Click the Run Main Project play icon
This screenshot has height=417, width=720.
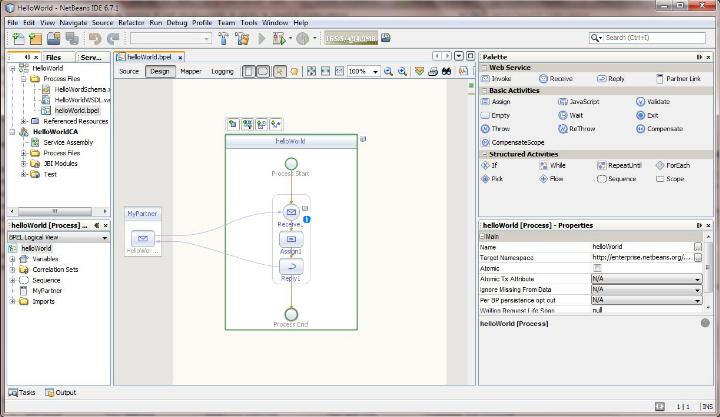(262, 39)
